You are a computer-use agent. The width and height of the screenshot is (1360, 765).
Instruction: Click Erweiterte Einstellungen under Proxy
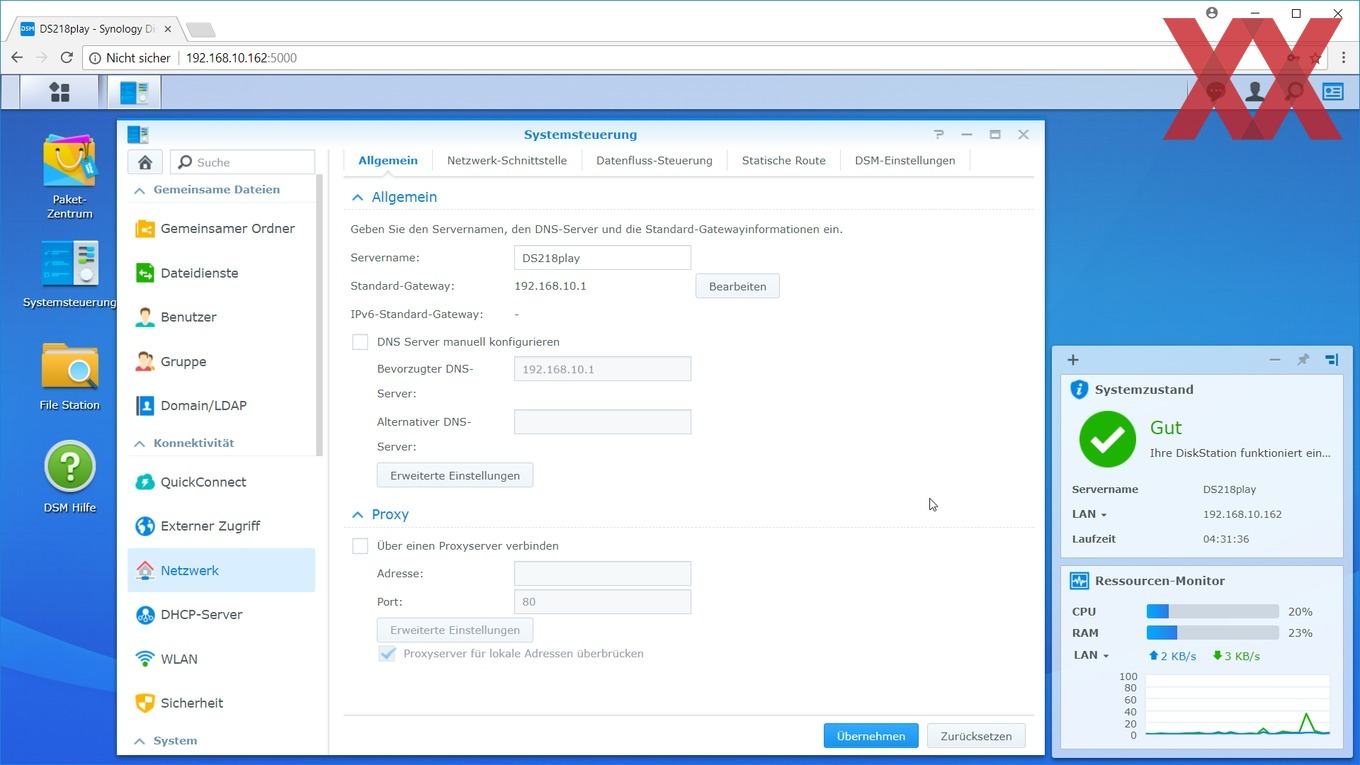pyautogui.click(x=455, y=630)
